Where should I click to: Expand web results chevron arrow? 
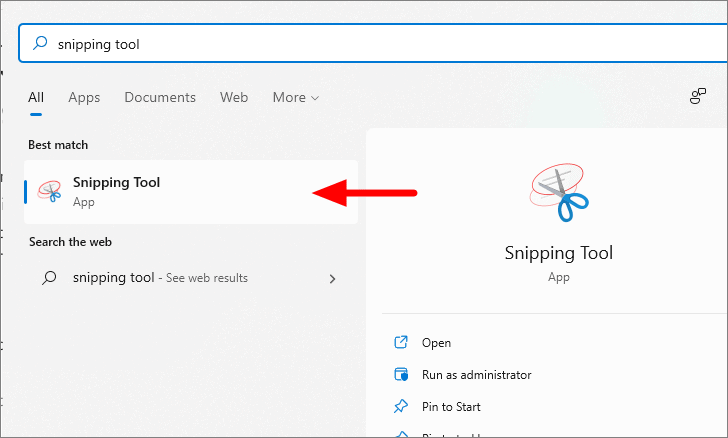coord(332,279)
